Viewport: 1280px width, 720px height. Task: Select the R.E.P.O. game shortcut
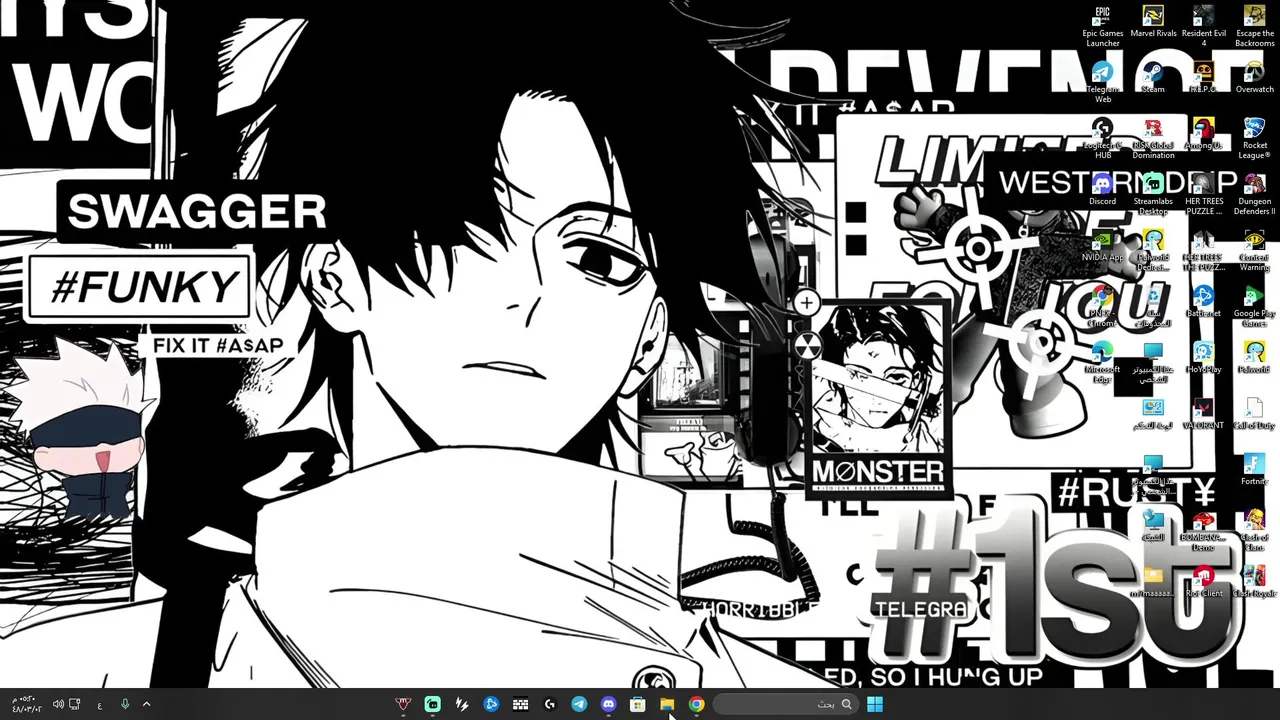1203,78
